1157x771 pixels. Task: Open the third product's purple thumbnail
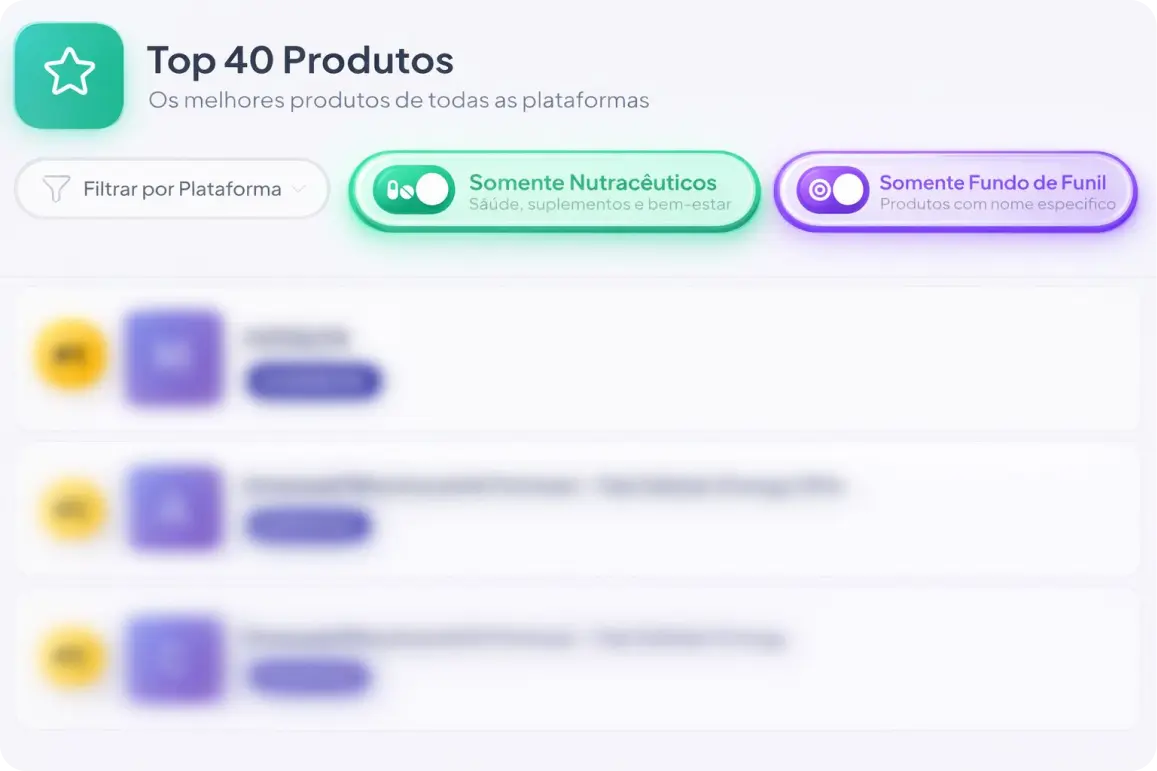pos(174,658)
